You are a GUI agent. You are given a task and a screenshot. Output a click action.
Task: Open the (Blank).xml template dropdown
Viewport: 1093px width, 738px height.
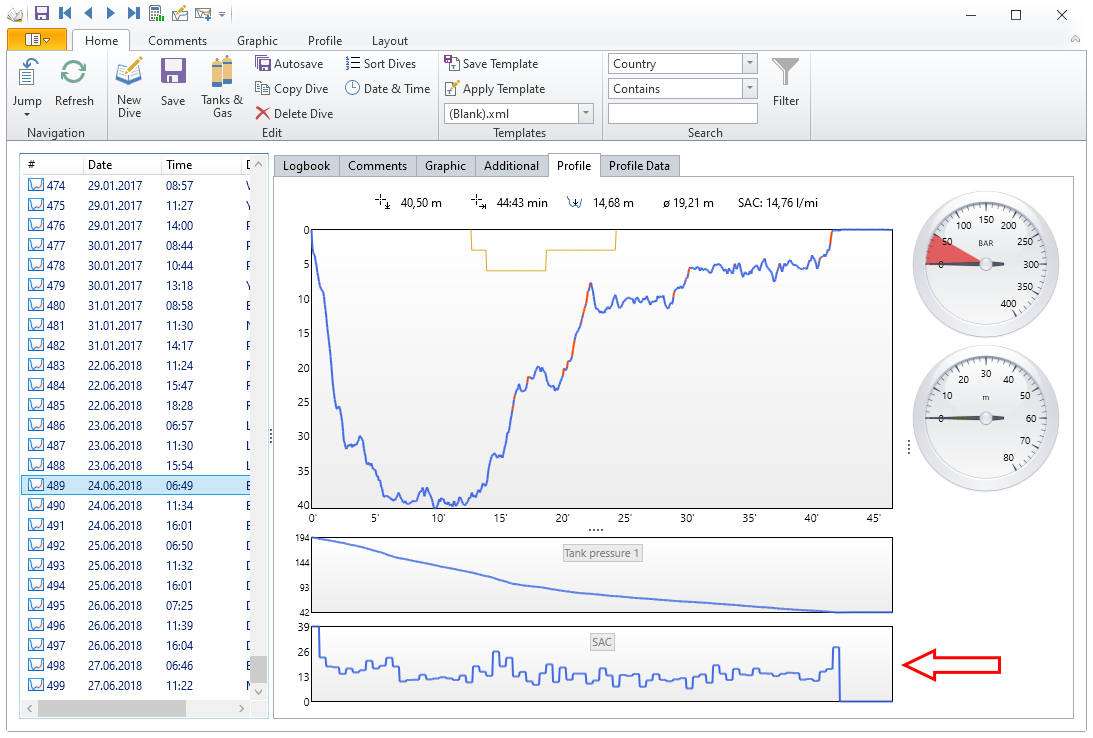pyautogui.click(x=586, y=114)
